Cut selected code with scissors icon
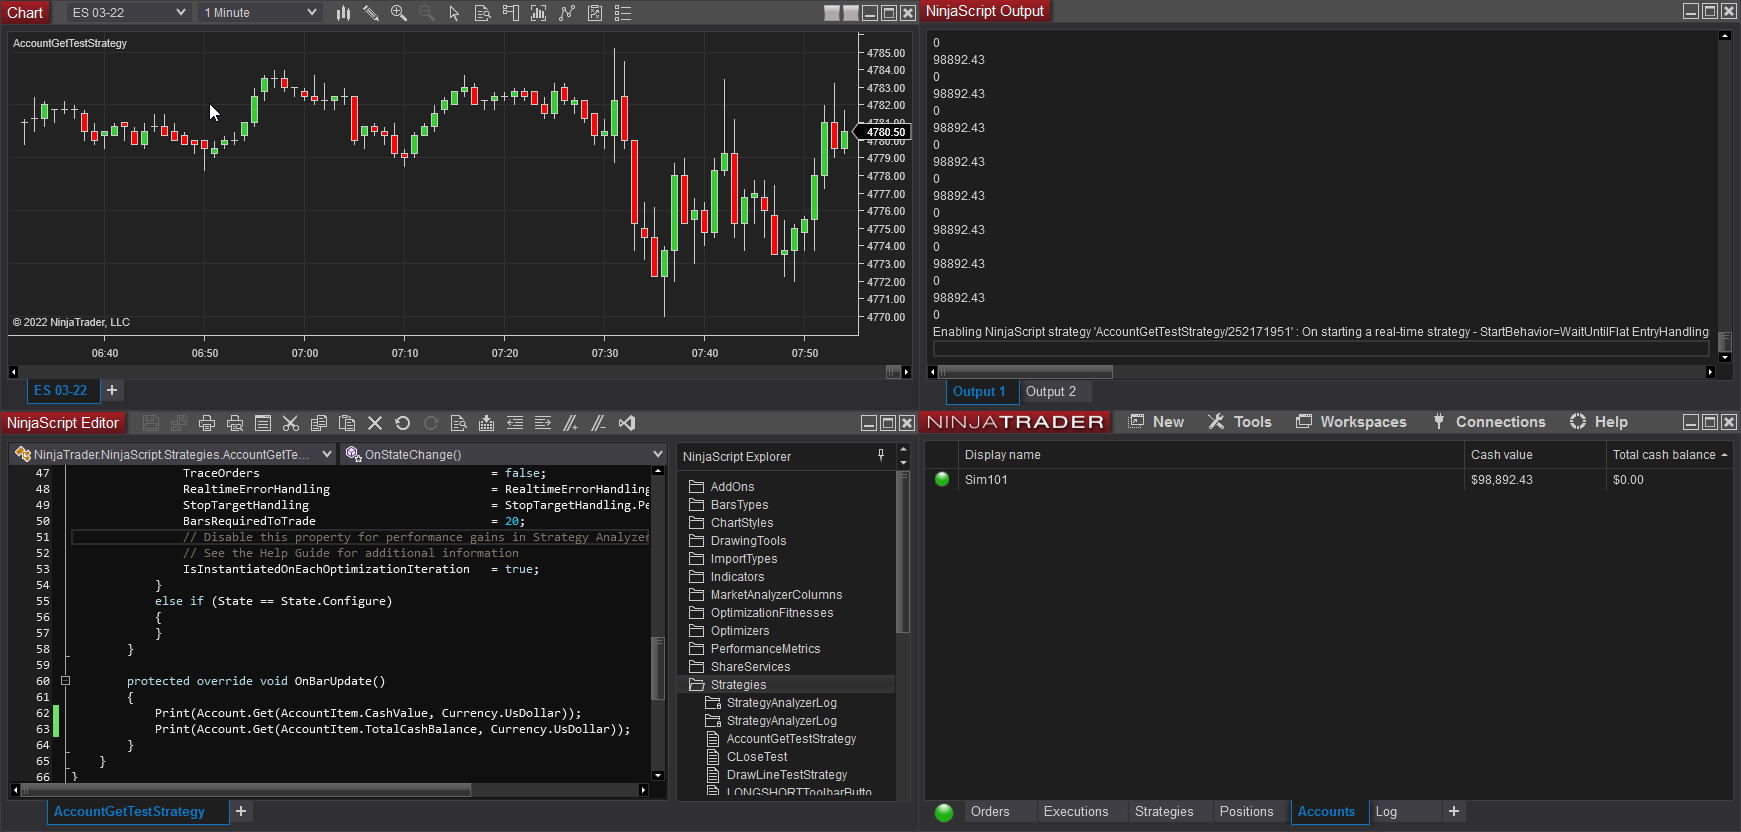1741x832 pixels. pyautogui.click(x=291, y=423)
